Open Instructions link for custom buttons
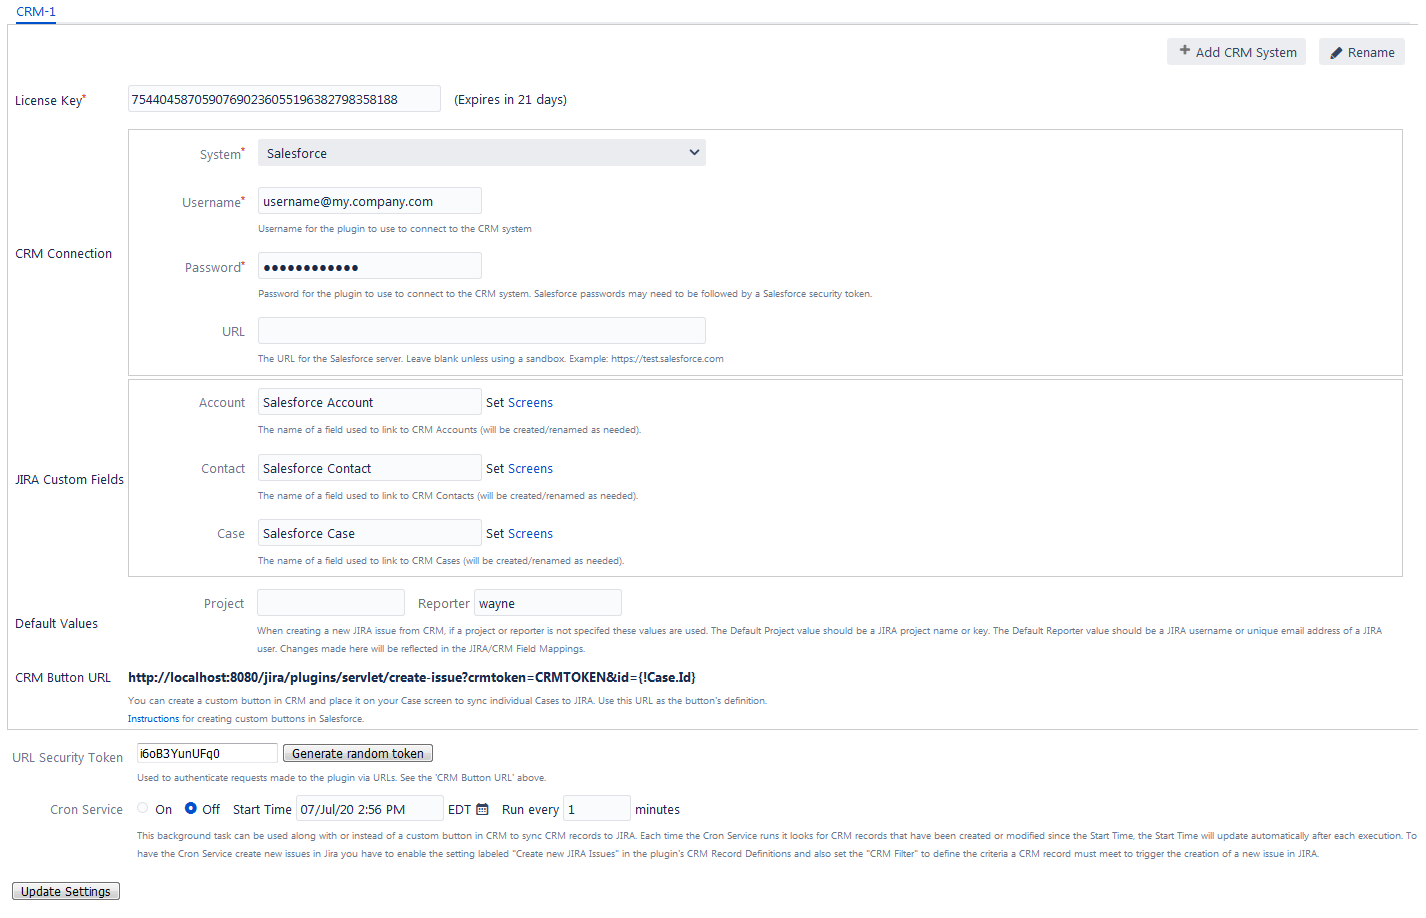The height and width of the screenshot is (918, 1426). [153, 719]
